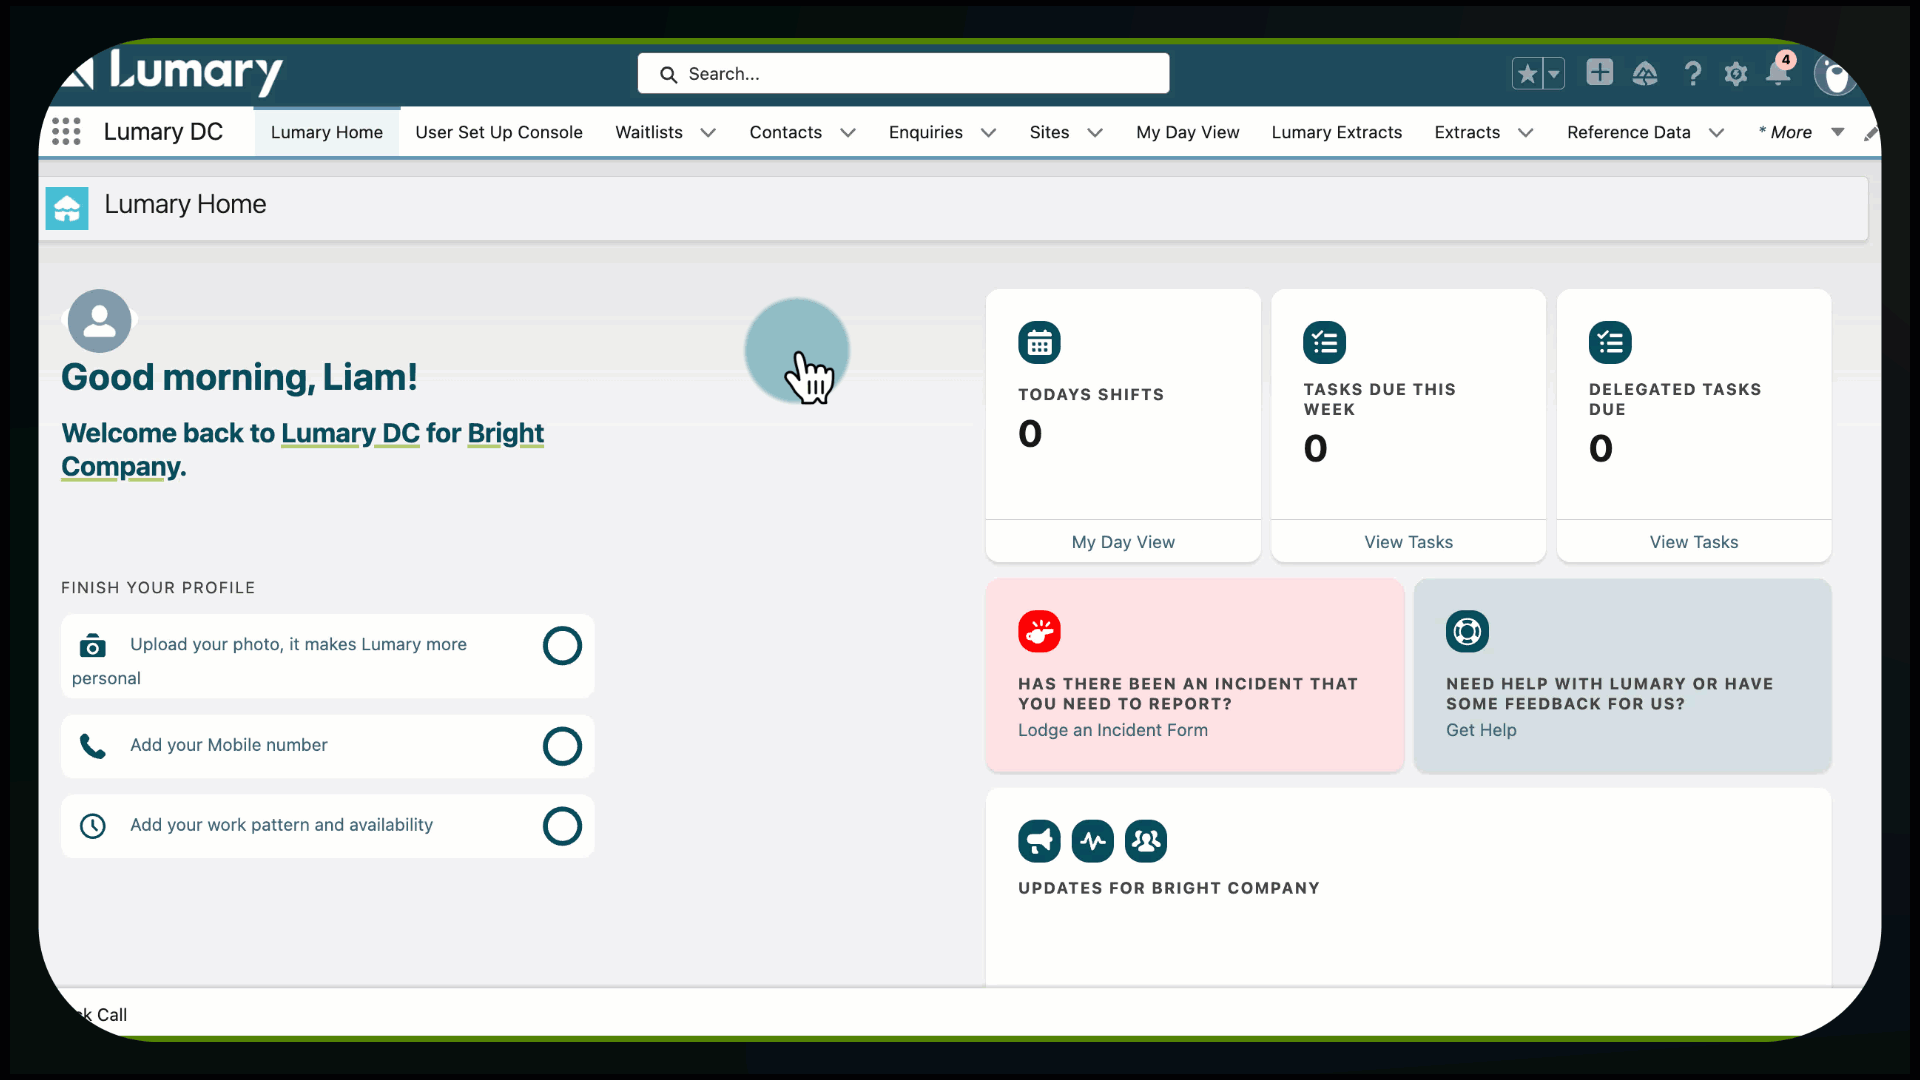Open the App Launcher grid icon
The image size is (1920, 1080).
[x=66, y=132]
